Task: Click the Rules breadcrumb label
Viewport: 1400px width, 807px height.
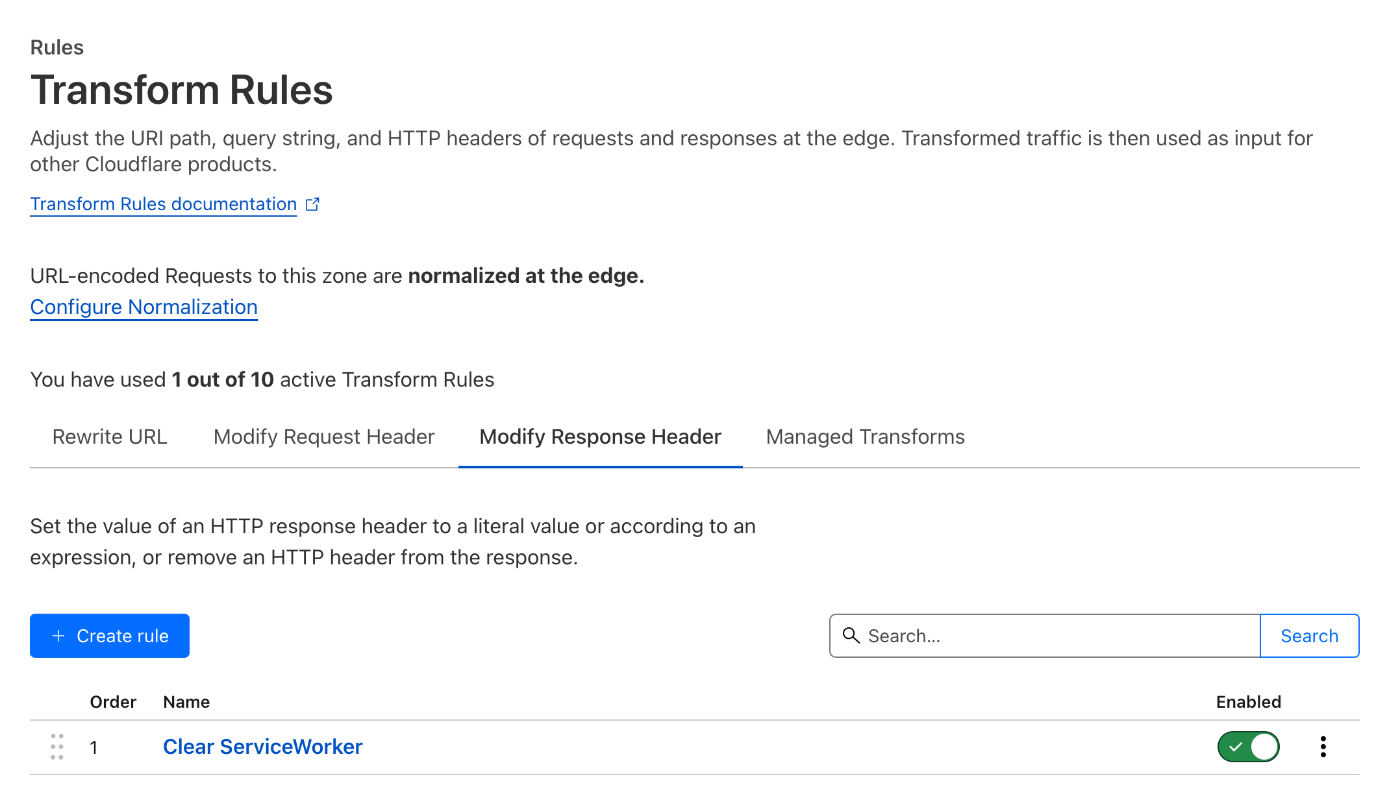Action: point(57,48)
